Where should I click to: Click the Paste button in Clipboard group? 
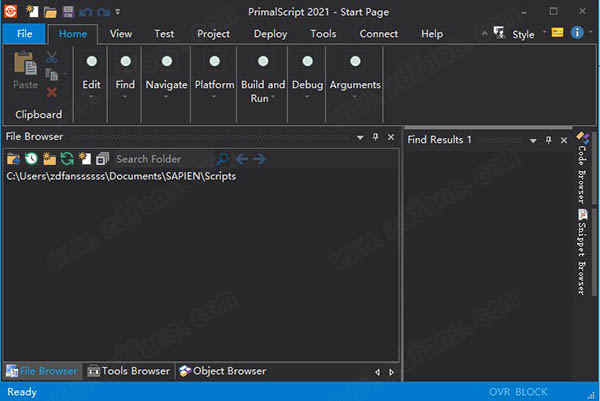25,70
